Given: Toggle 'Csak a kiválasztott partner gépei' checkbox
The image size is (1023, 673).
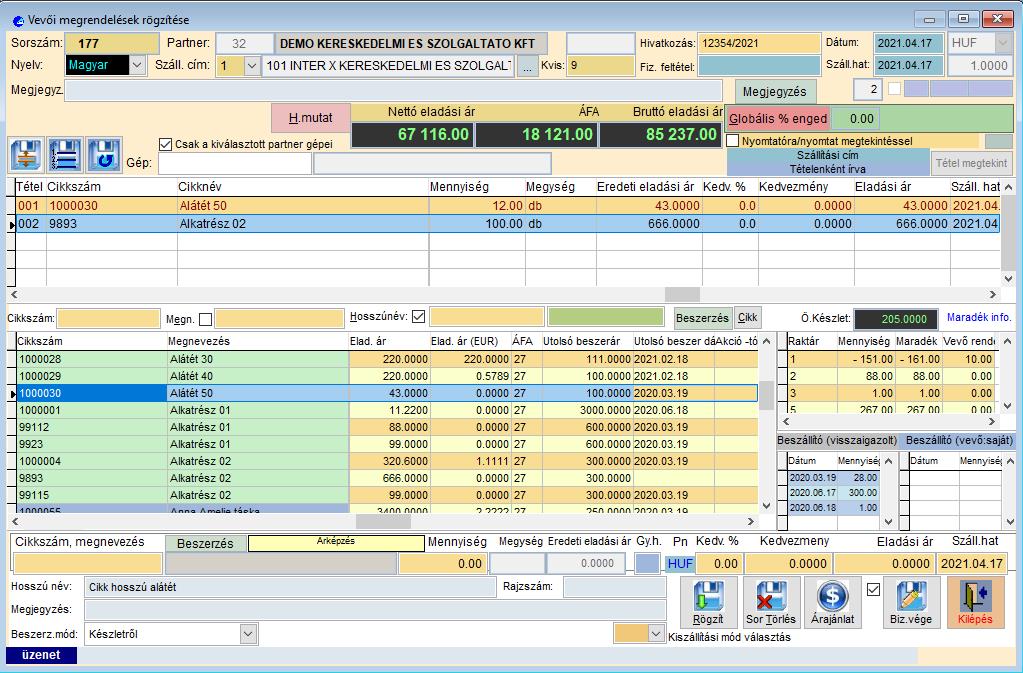Looking at the screenshot, I should [166, 144].
